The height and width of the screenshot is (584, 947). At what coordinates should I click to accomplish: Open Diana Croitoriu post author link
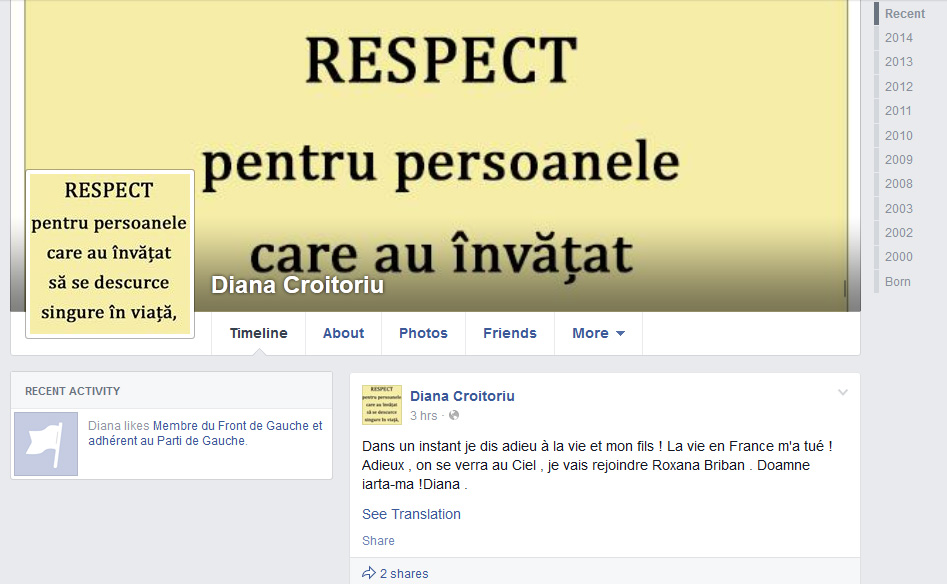click(x=462, y=396)
